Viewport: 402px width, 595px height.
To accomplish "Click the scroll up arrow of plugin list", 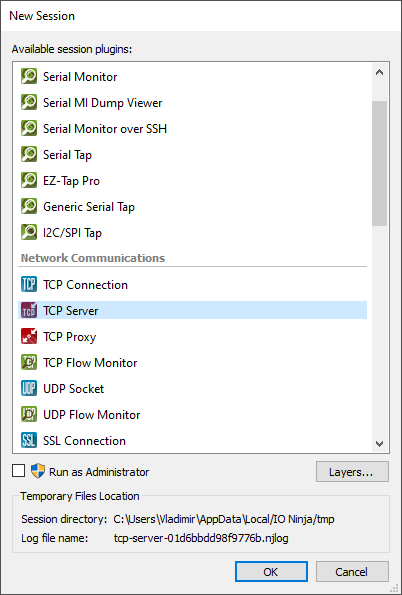I will tap(379, 72).
